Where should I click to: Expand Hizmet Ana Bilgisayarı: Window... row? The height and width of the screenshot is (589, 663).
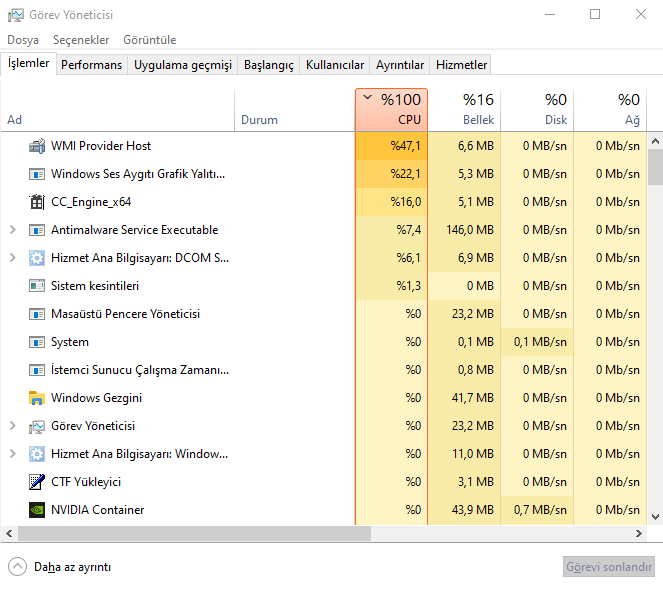pyautogui.click(x=13, y=453)
